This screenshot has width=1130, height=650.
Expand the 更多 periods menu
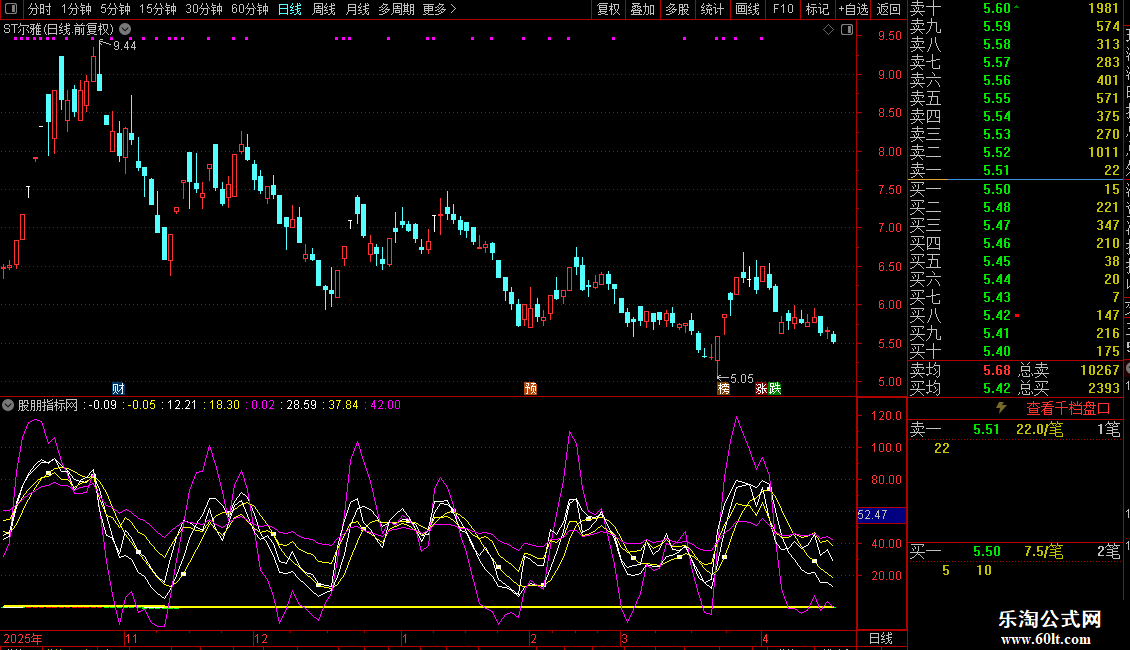coord(439,9)
